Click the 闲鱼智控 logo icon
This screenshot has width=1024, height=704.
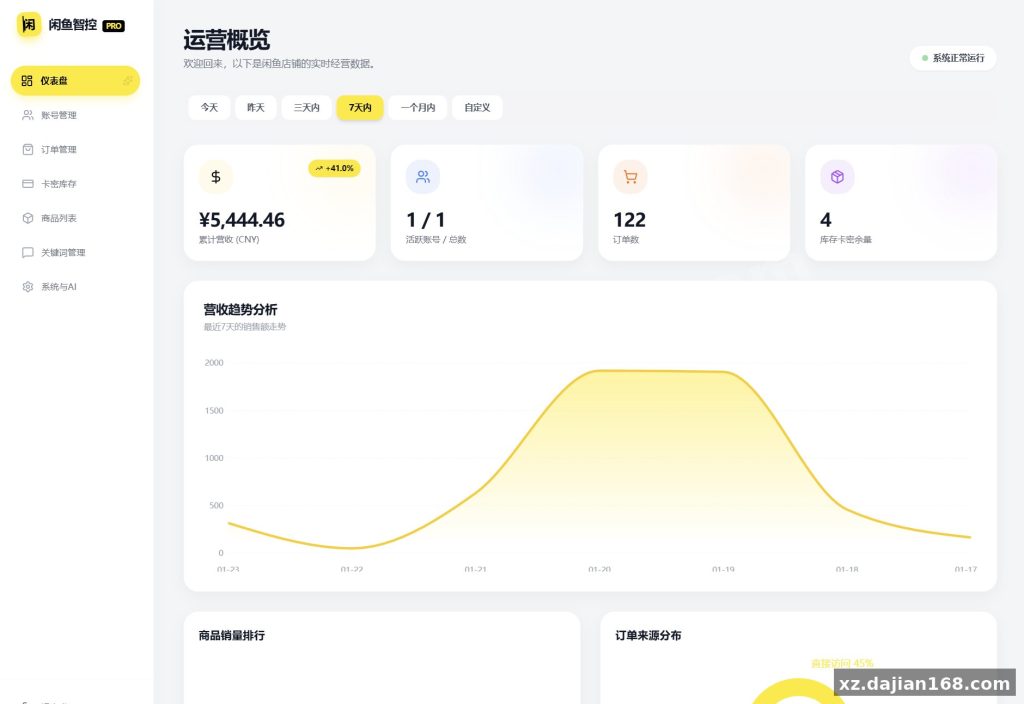(x=28, y=25)
